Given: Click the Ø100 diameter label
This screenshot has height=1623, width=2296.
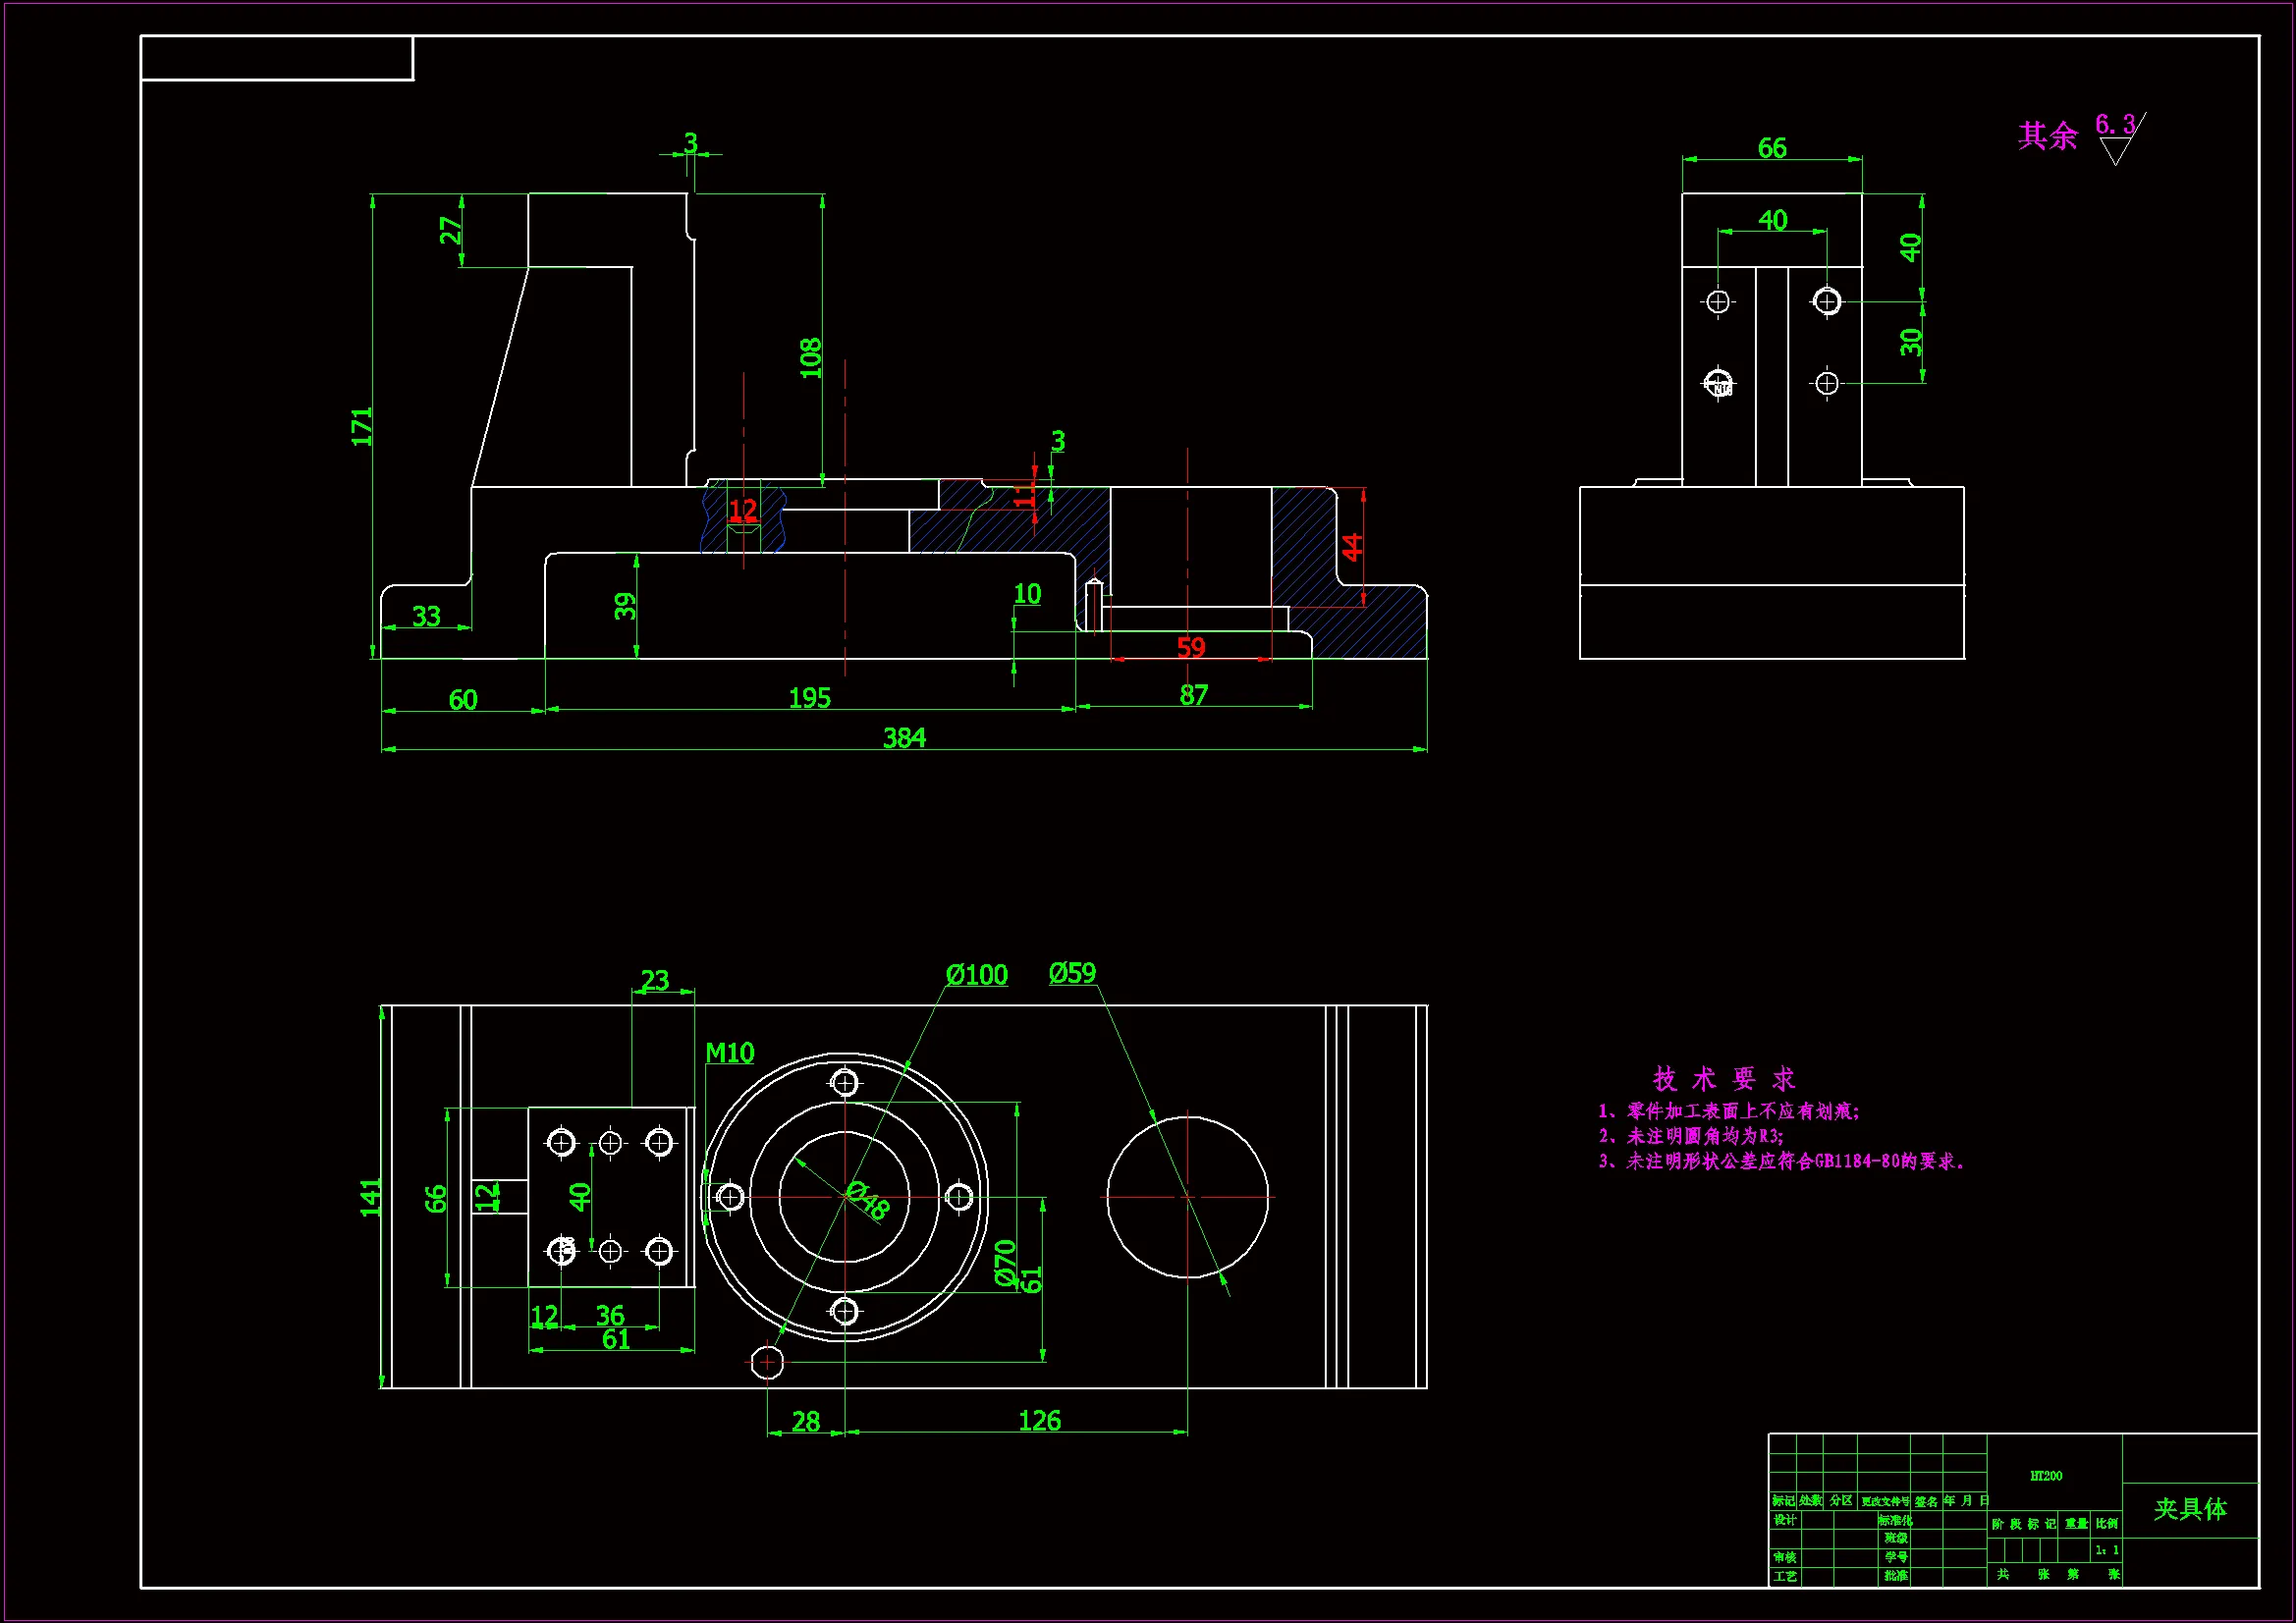Looking at the screenshot, I should point(976,975).
